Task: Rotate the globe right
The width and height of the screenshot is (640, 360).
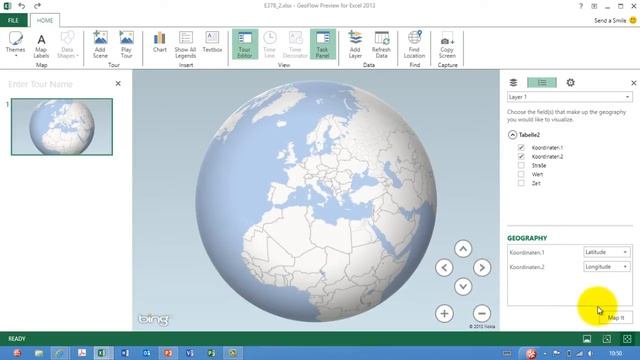Action: [482, 268]
